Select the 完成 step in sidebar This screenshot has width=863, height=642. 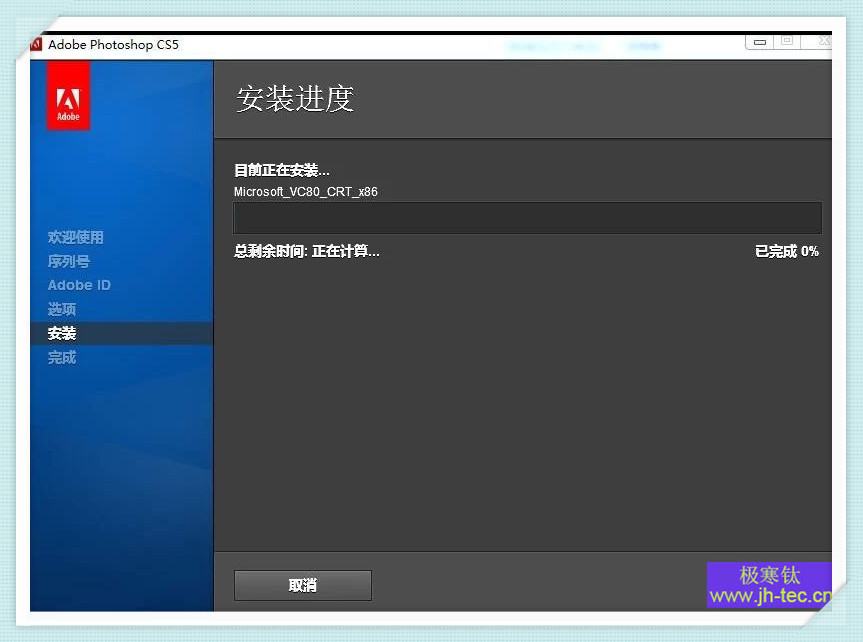[x=62, y=357]
